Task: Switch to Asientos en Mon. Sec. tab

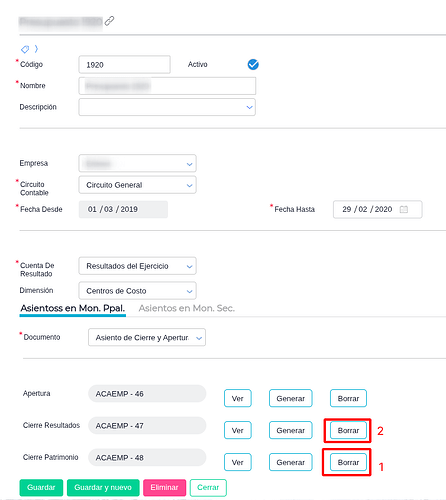Action: 187,308
